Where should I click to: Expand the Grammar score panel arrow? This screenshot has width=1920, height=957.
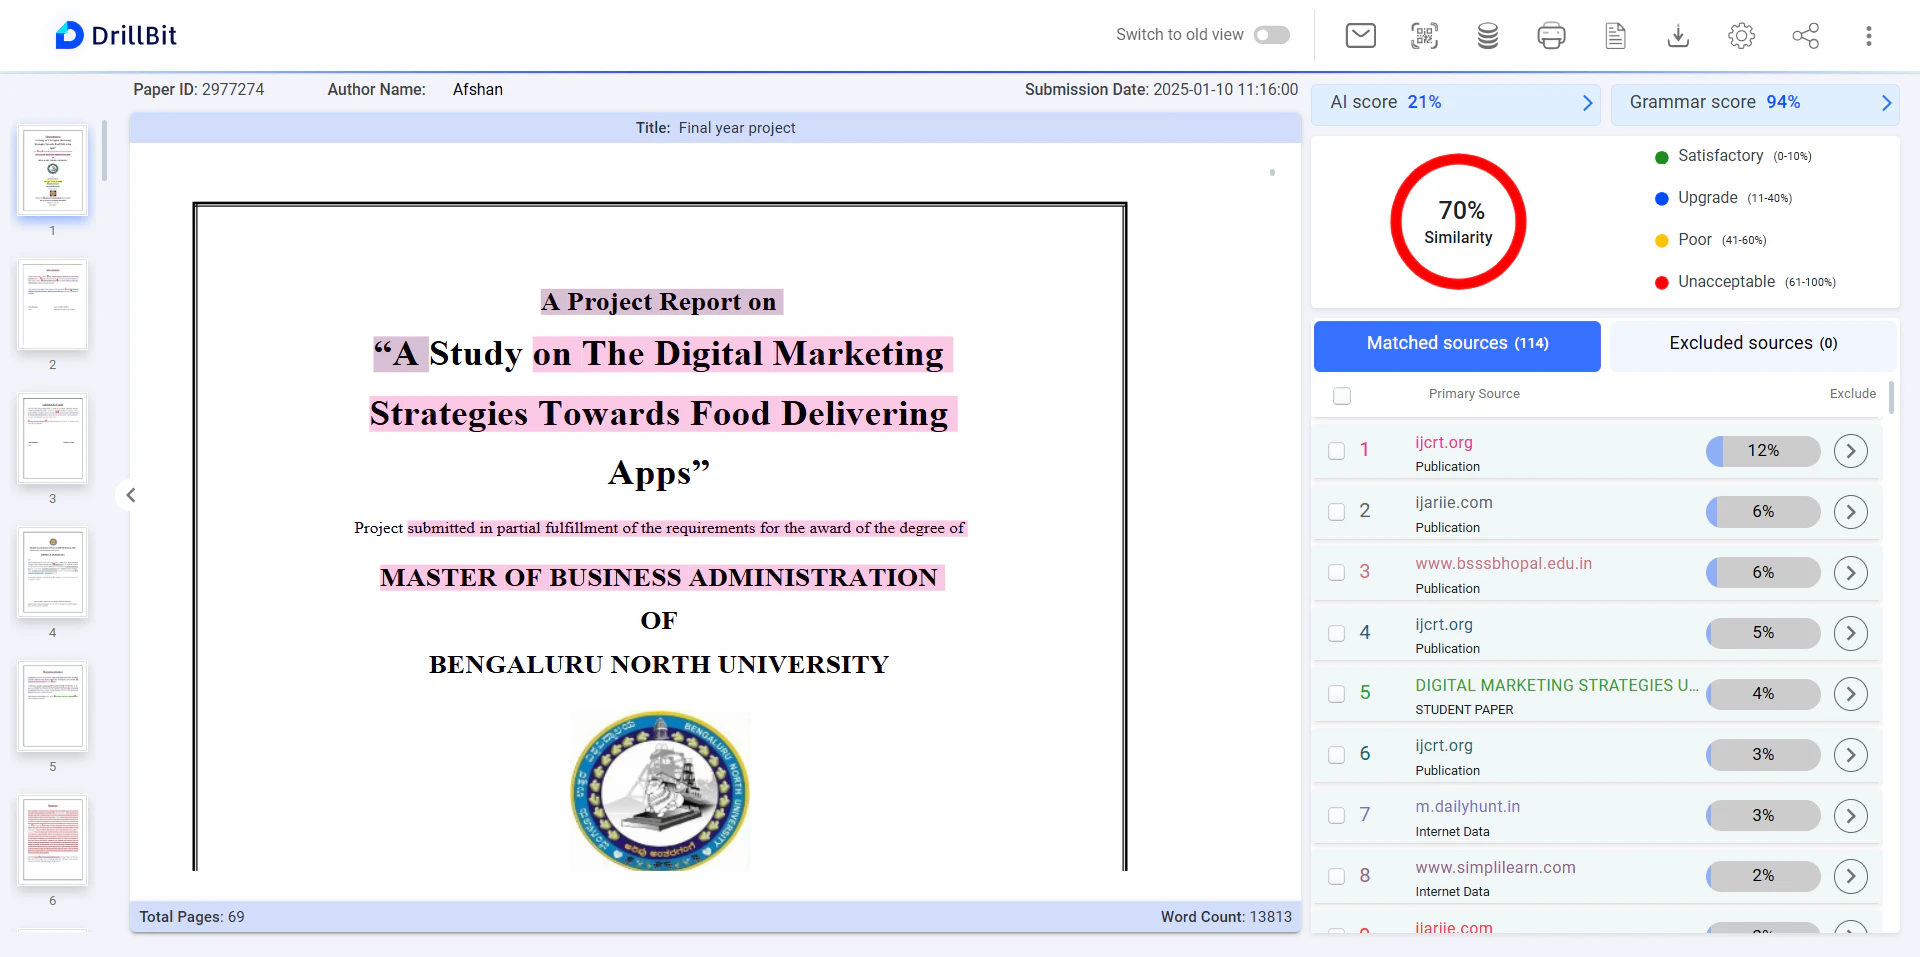(1886, 103)
